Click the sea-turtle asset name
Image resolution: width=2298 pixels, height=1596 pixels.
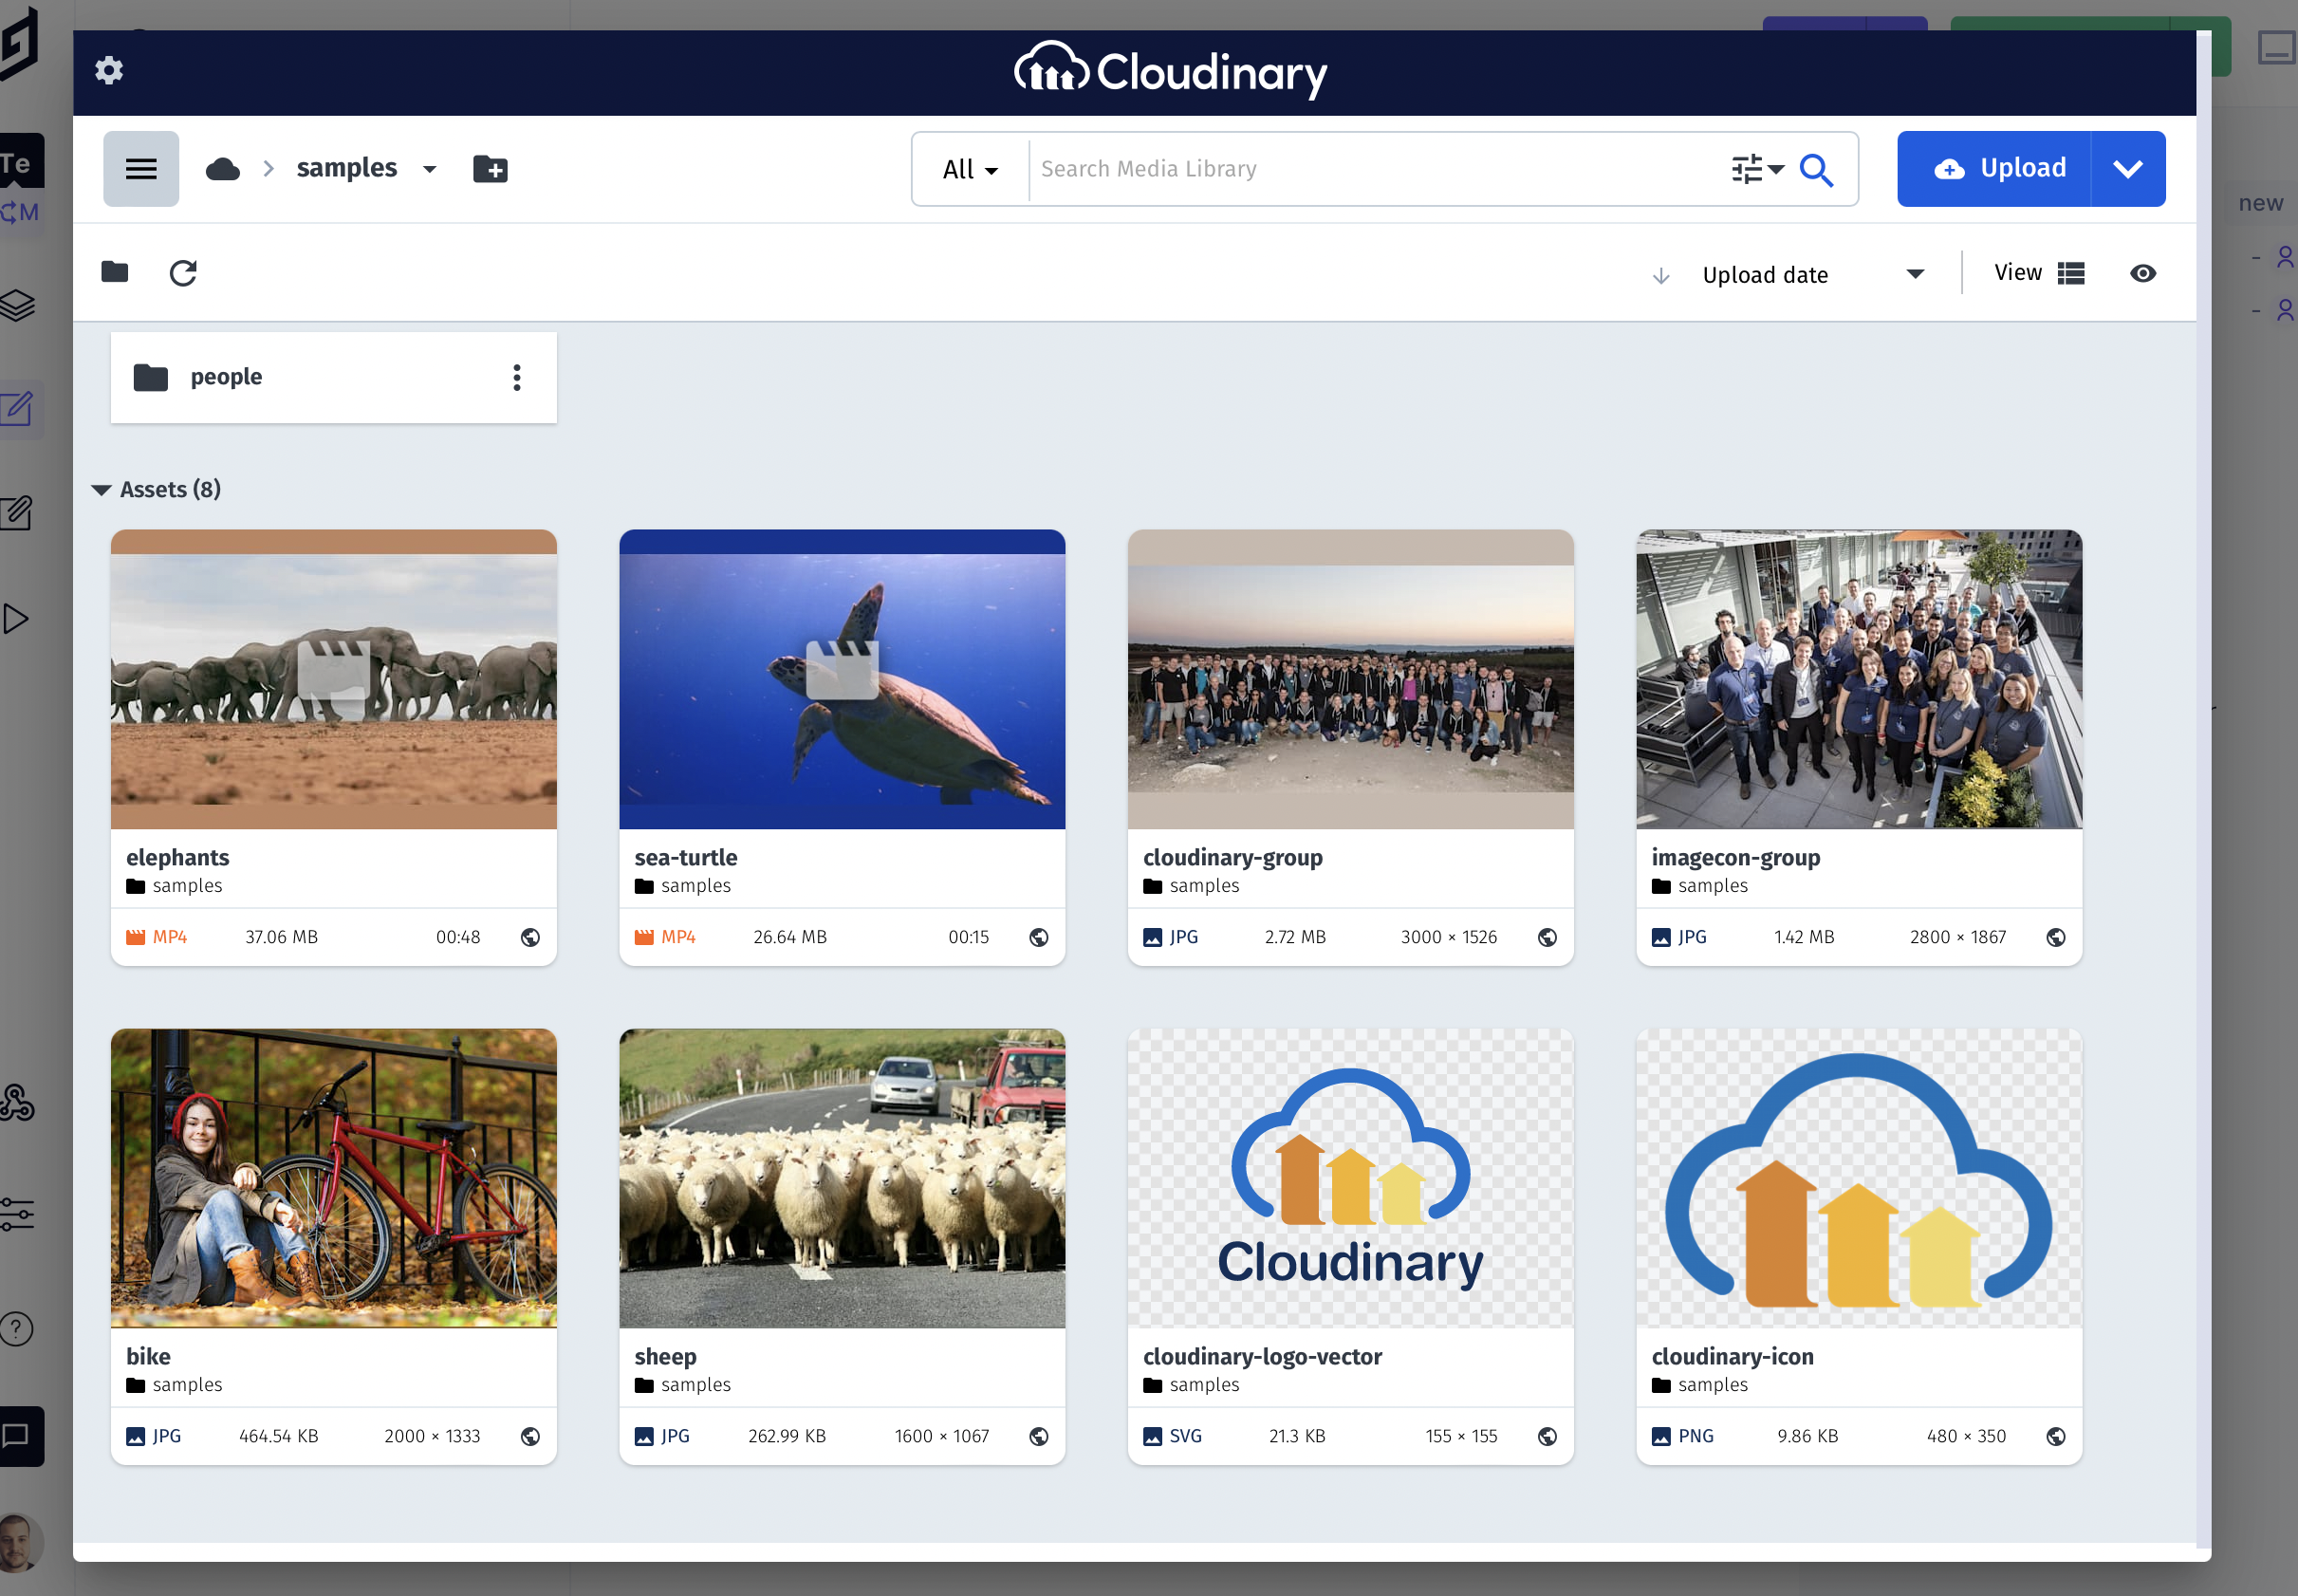(686, 857)
